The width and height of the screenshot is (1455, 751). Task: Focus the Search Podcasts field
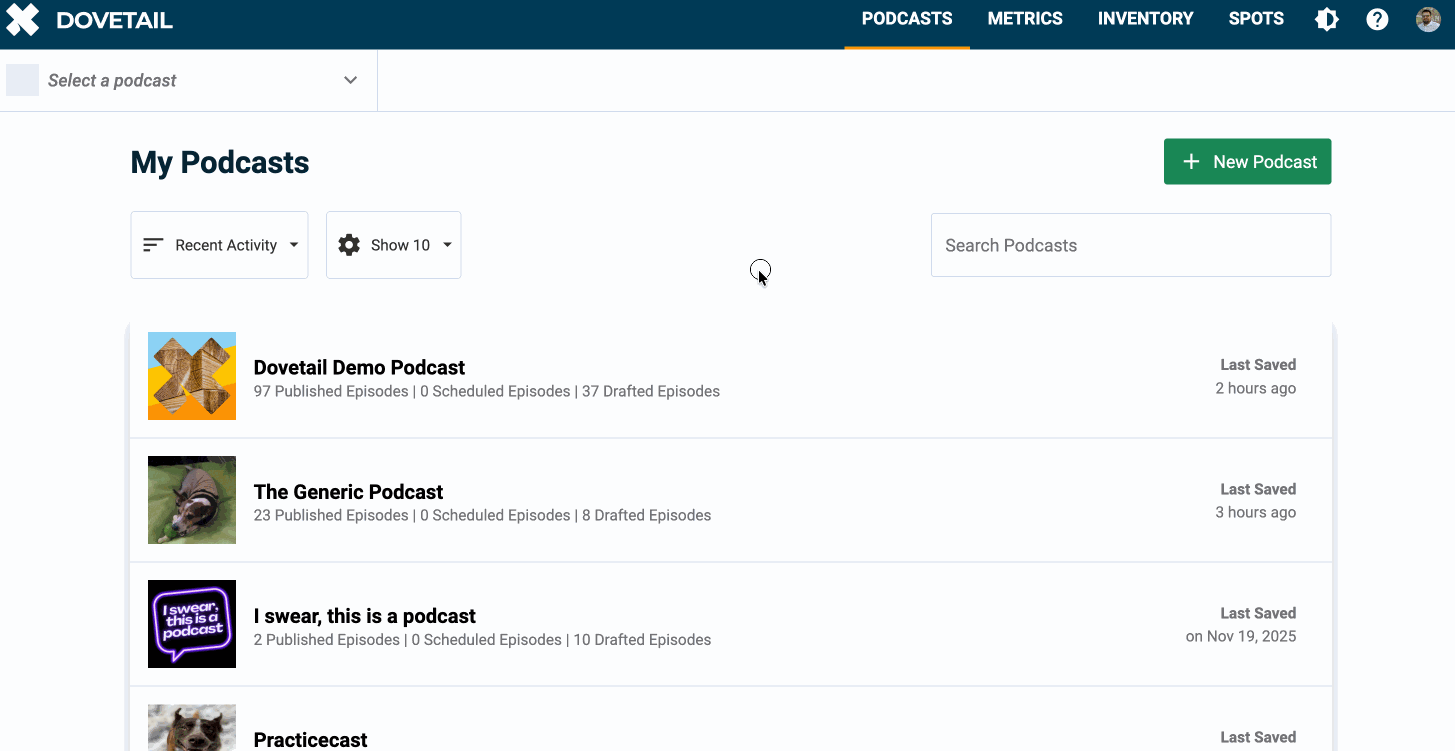1130,245
